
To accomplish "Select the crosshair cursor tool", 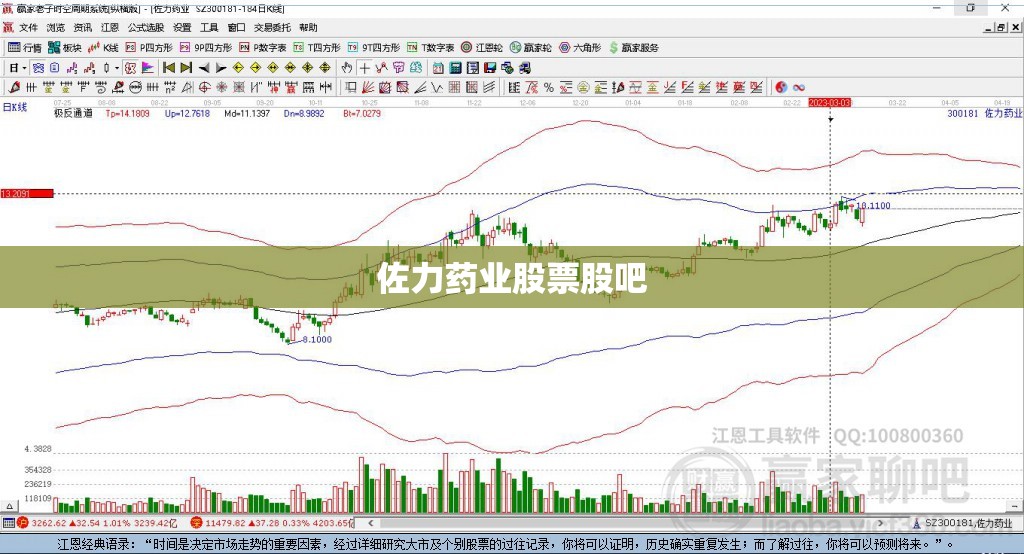I will coord(364,68).
